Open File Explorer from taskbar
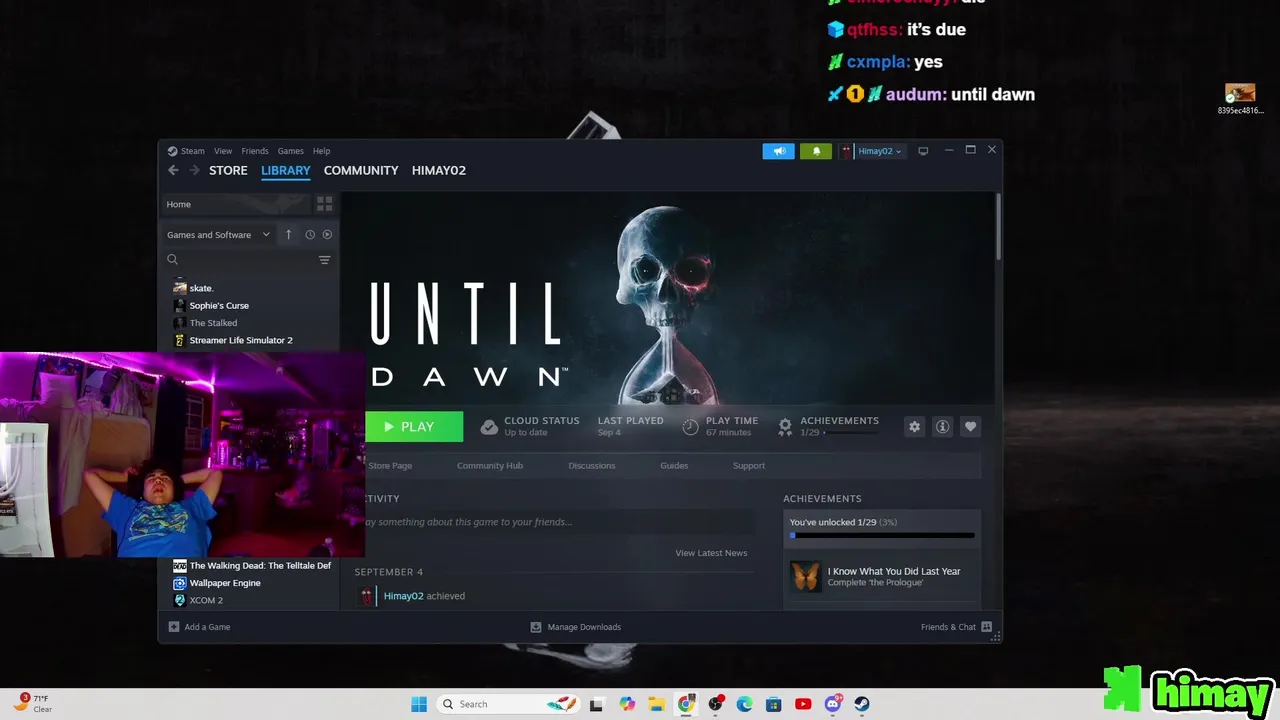Screen dimensions: 1280x720 click(x=657, y=704)
